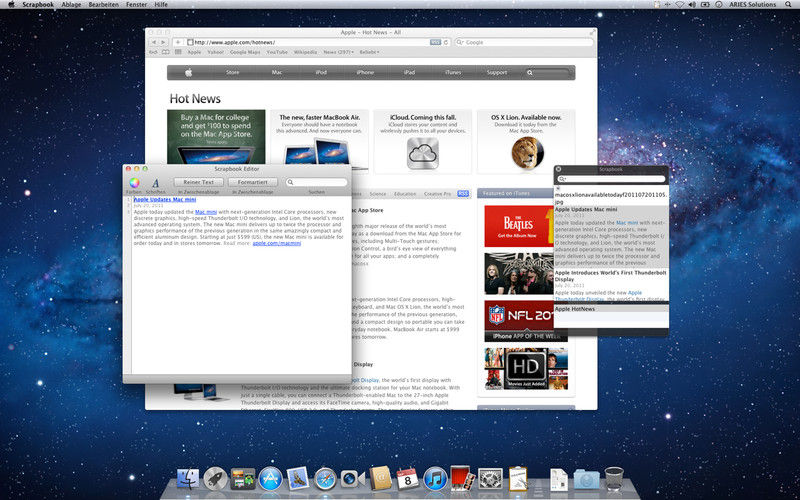Open the News (297) bookmark dropdown
Viewport: 800px width, 500px height.
point(338,52)
